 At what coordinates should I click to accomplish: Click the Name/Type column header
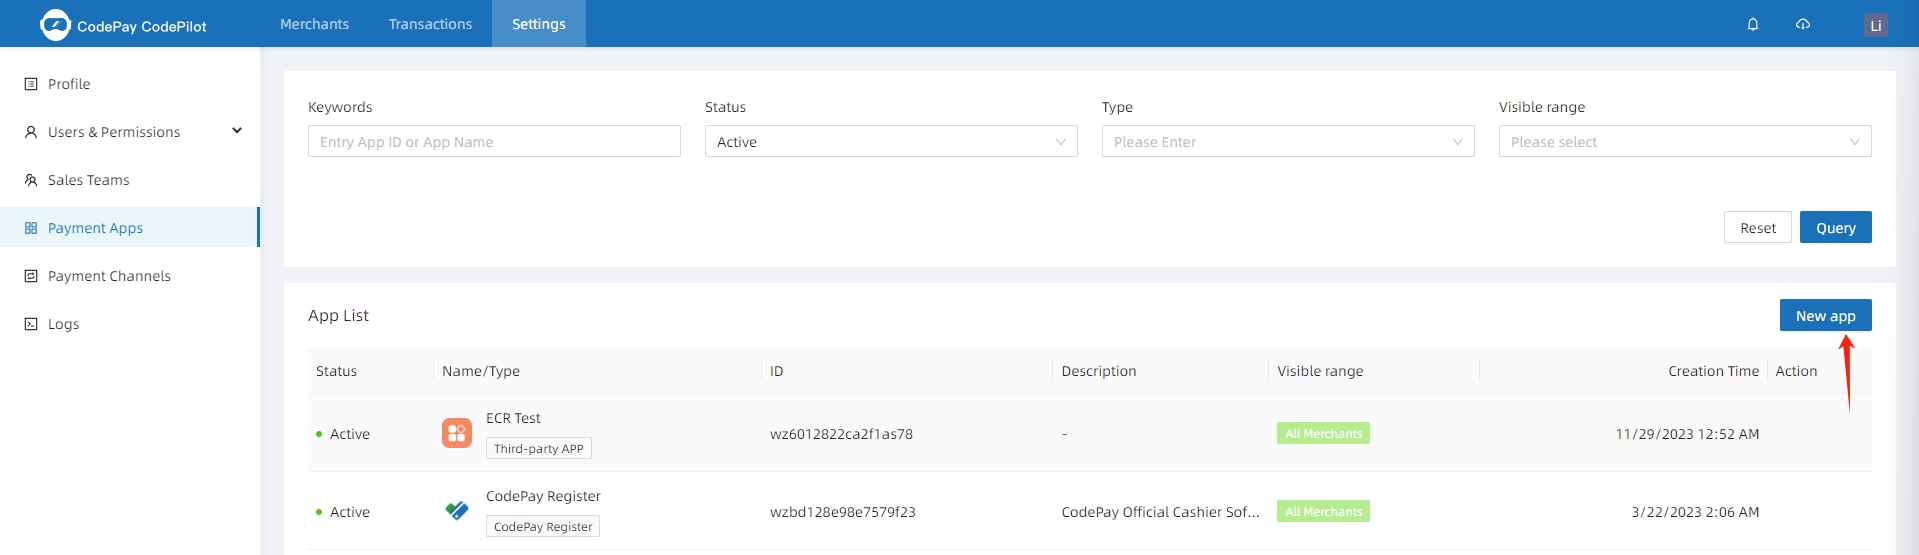481,371
